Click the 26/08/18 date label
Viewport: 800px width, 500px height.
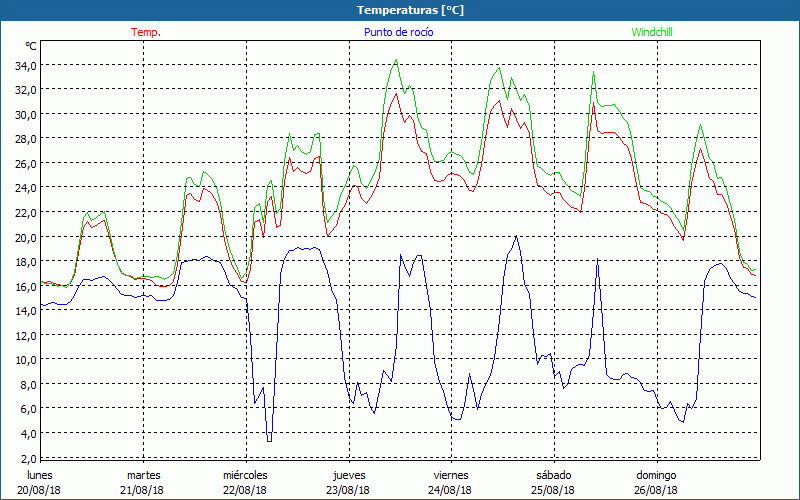(656, 490)
